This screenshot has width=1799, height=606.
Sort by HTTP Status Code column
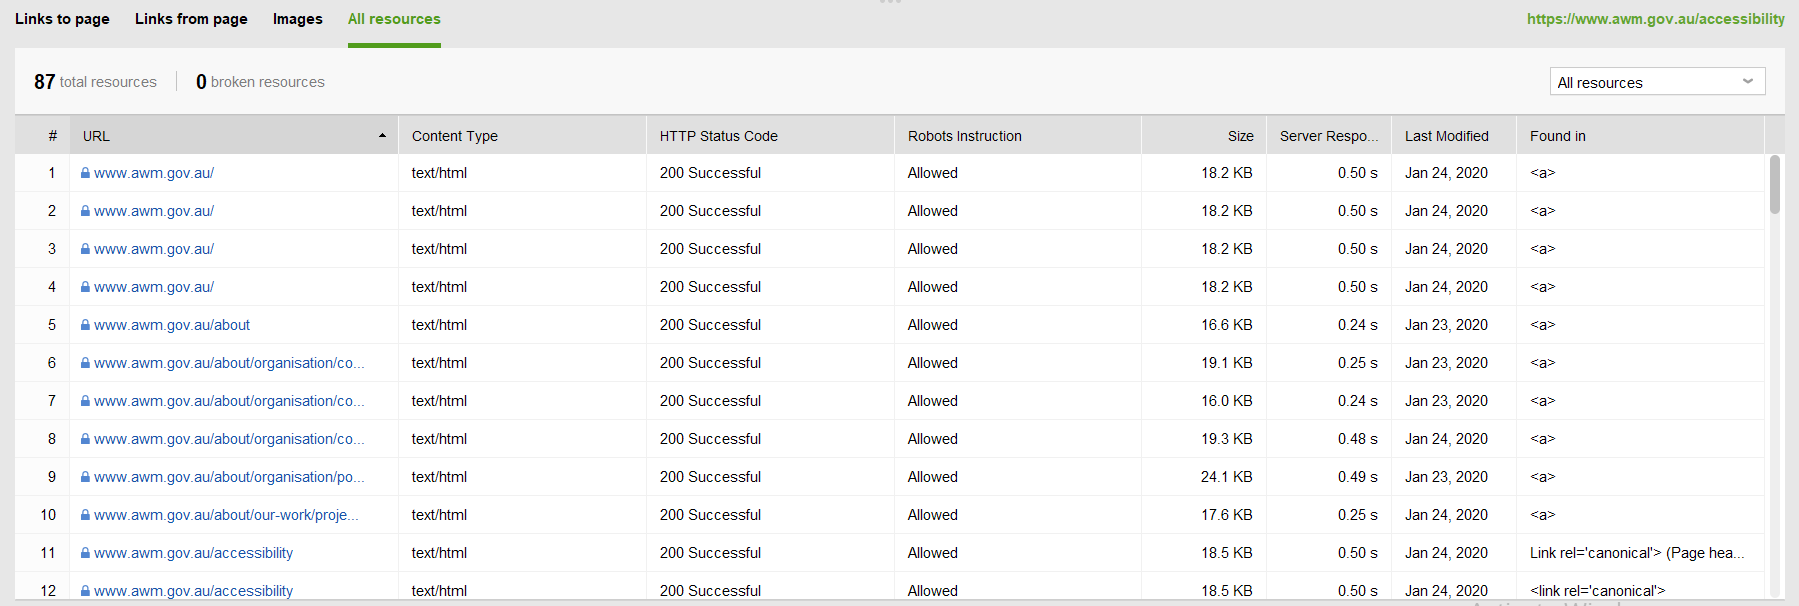(x=770, y=136)
